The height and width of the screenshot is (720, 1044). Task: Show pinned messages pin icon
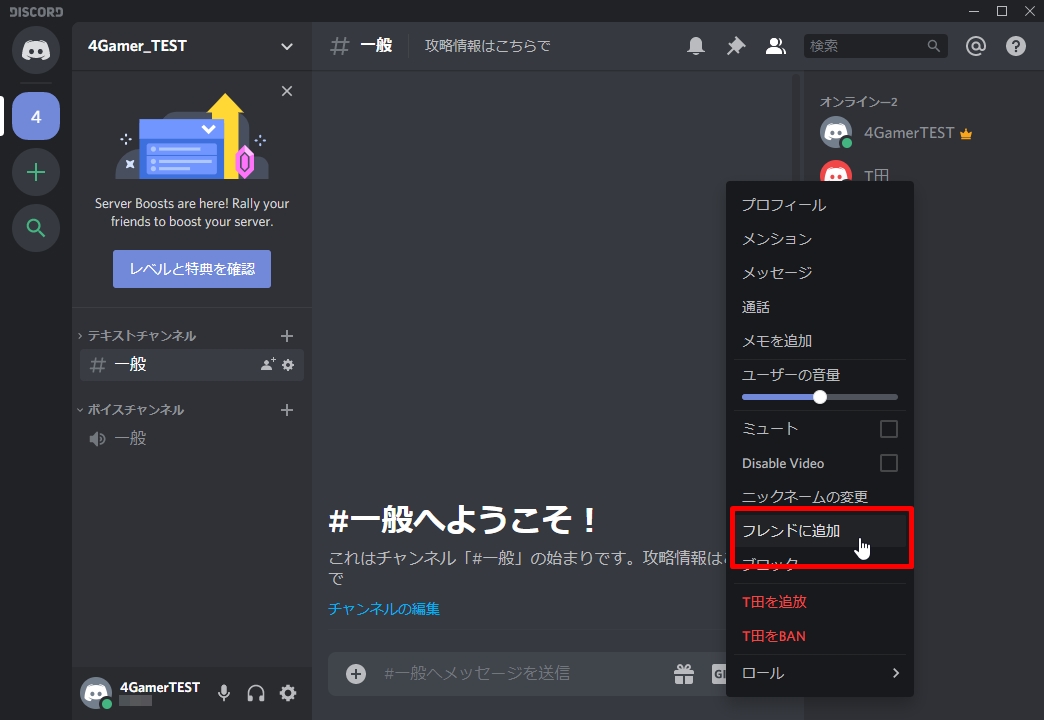(736, 46)
